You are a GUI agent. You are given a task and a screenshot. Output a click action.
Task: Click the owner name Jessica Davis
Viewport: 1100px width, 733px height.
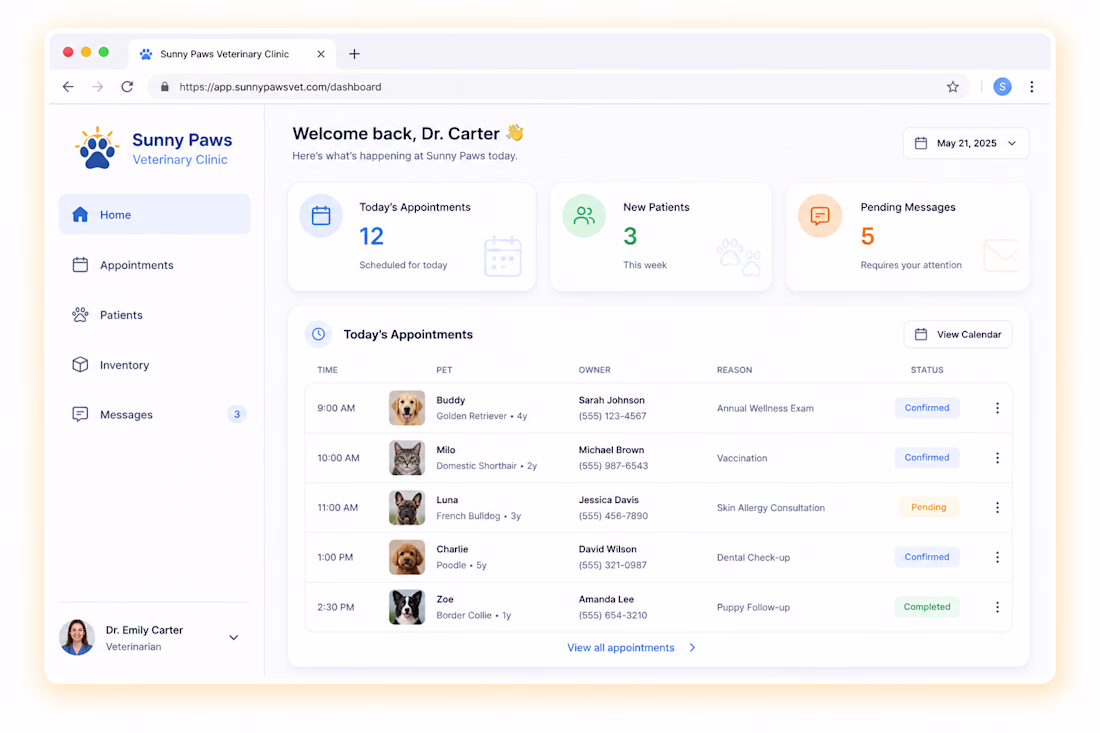(x=609, y=500)
